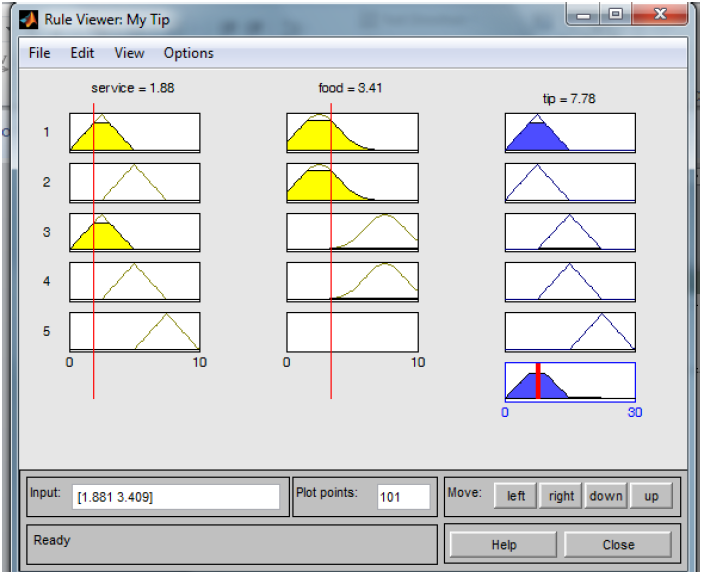This screenshot has width=701, height=572.
Task: Click the 'tip = 7.78' label
Action: coord(569,99)
